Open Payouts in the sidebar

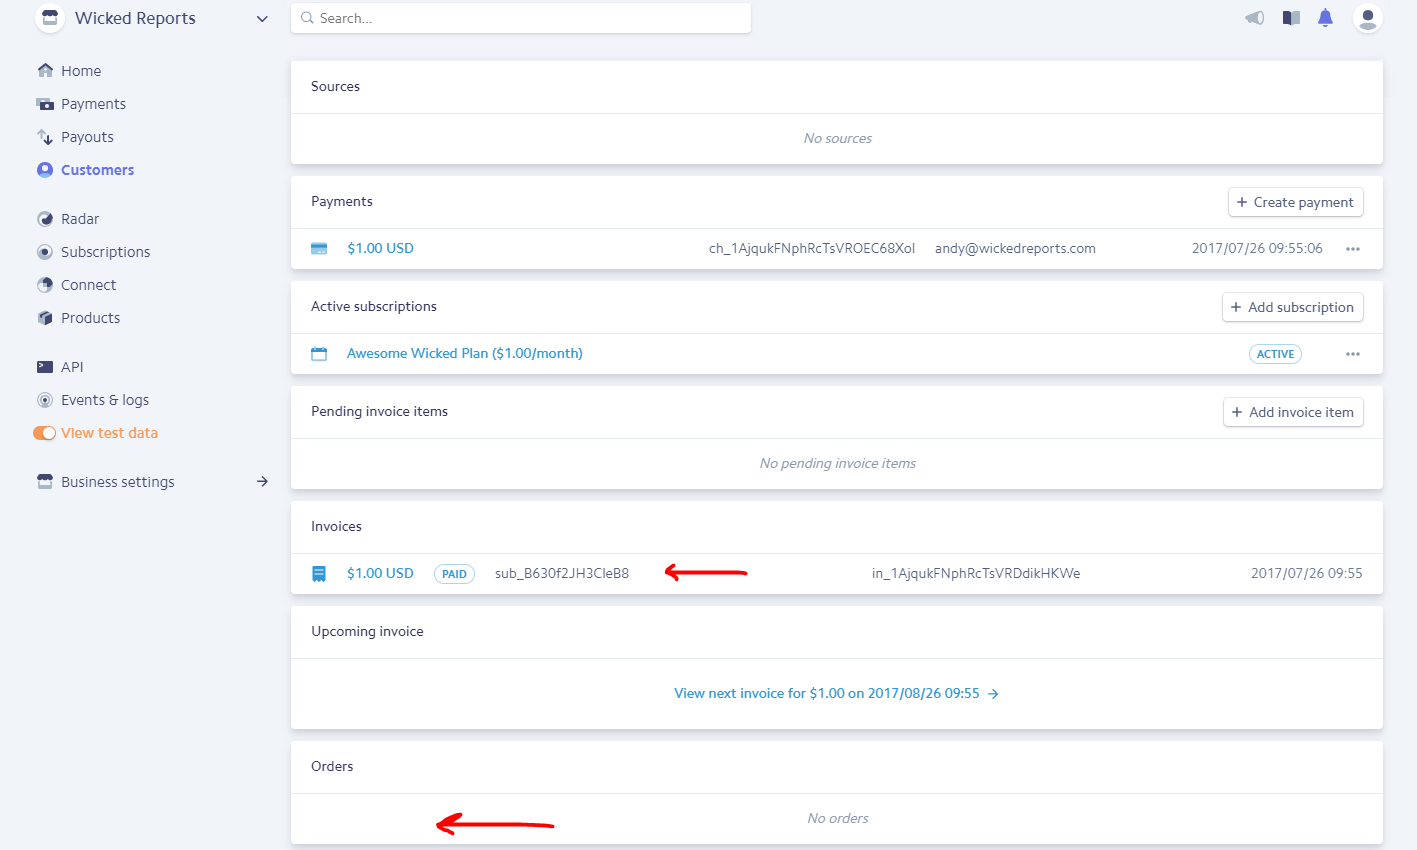pyautogui.click(x=87, y=137)
